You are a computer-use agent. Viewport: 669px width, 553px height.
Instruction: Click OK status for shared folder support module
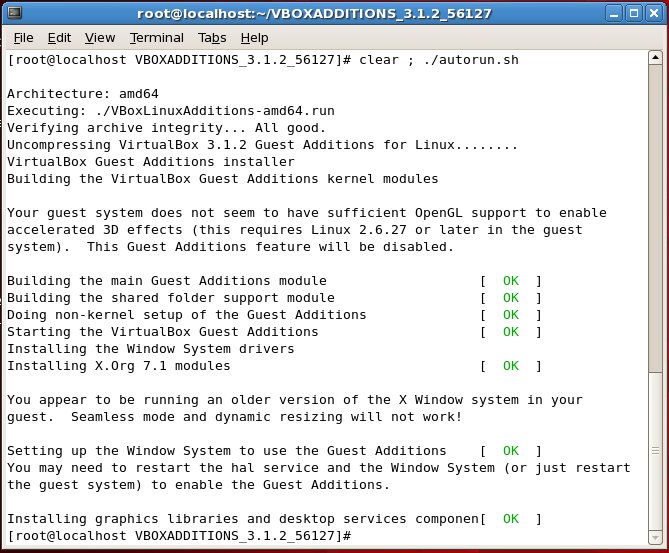[x=511, y=298]
